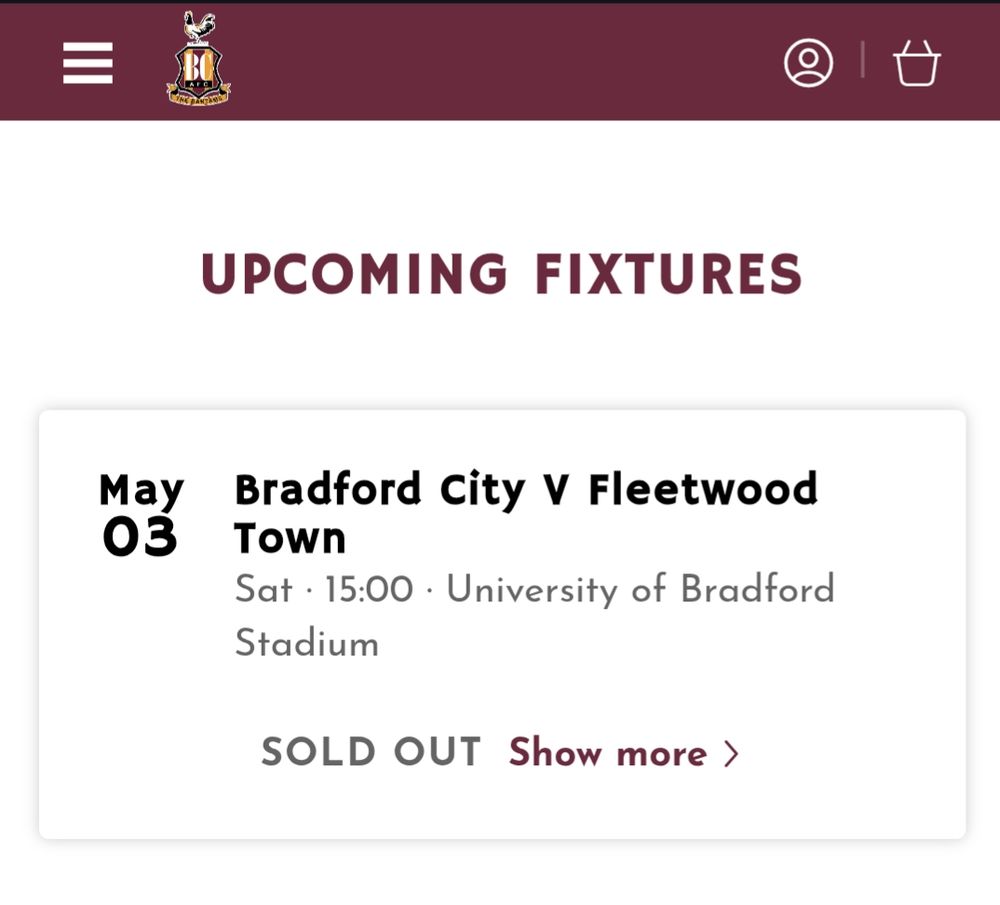Click the May month label on fixture
Viewport: 1000px width, 905px height.
[x=142, y=491]
